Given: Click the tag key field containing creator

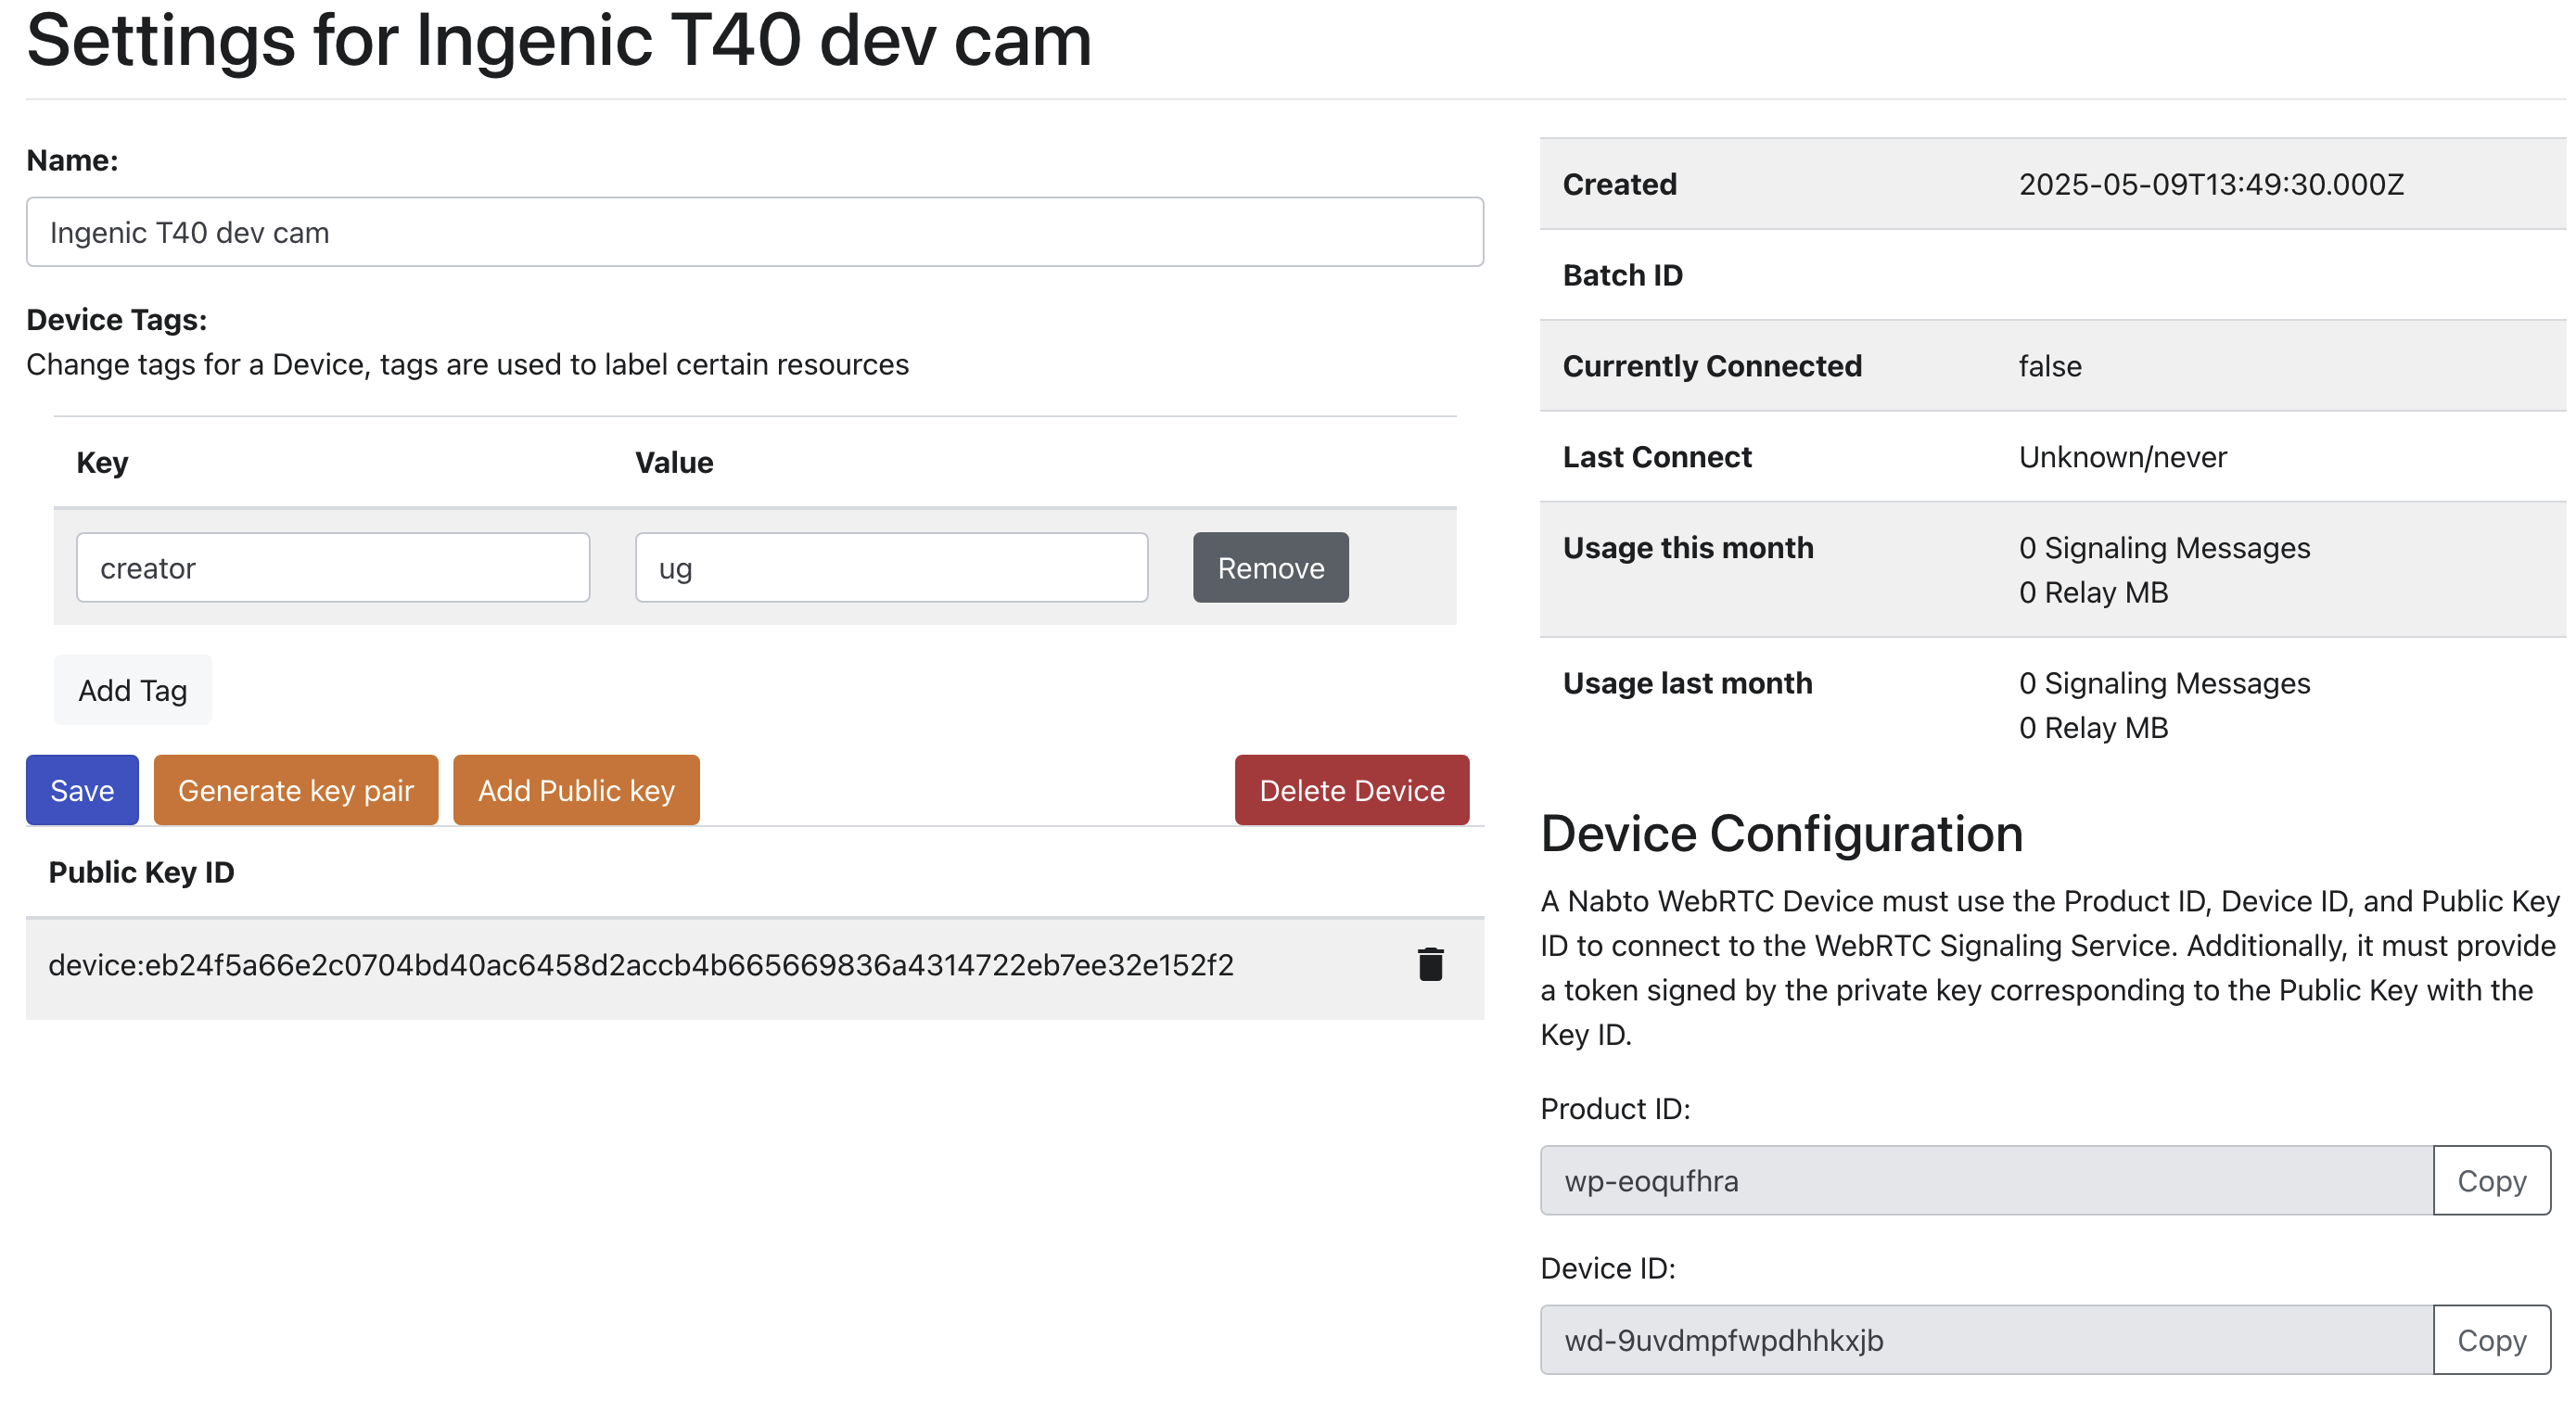Looking at the screenshot, I should (x=332, y=567).
